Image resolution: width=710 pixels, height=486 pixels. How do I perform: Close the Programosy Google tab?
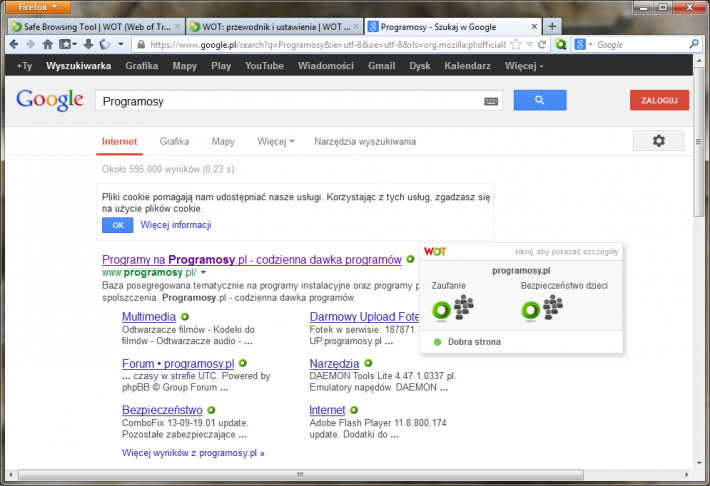[x=534, y=27]
